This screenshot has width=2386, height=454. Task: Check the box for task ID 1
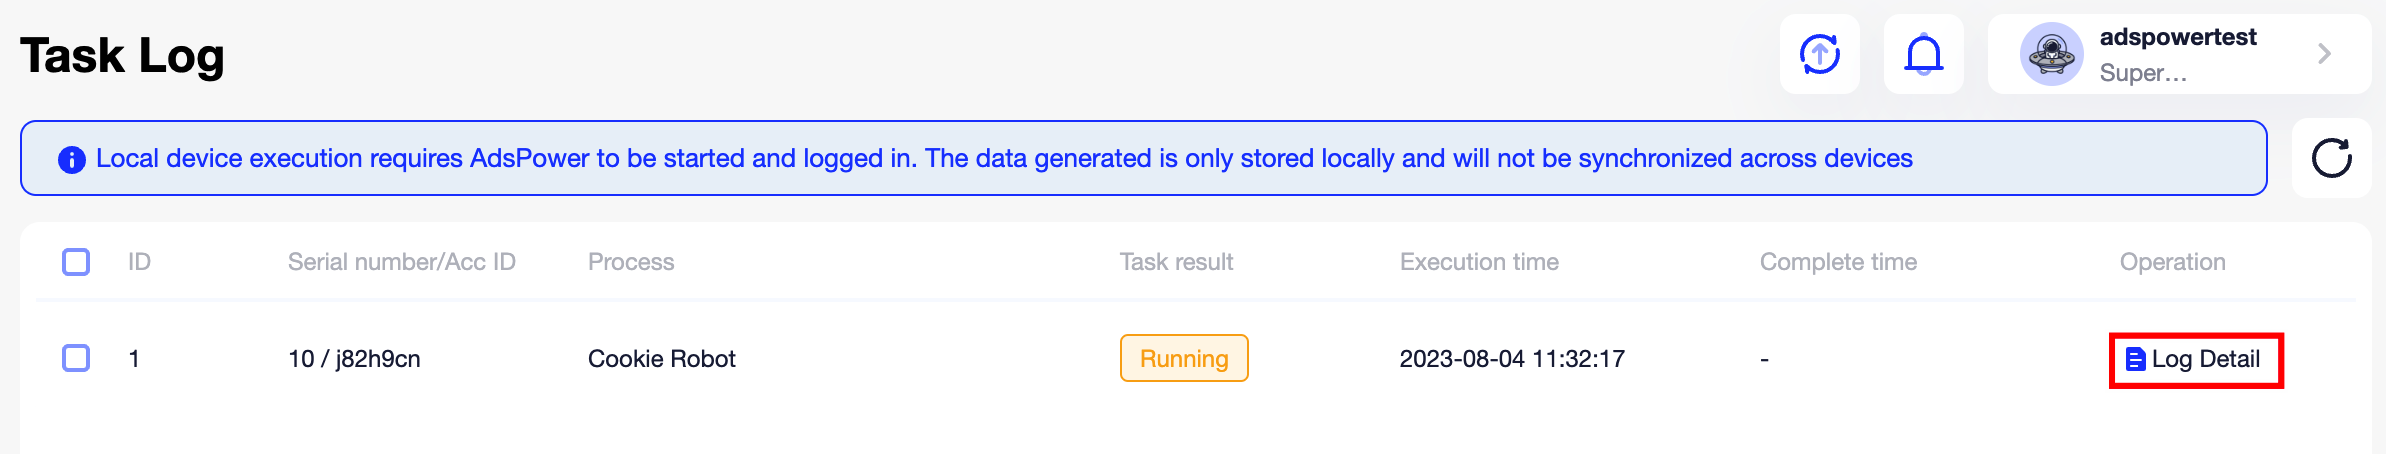76,358
